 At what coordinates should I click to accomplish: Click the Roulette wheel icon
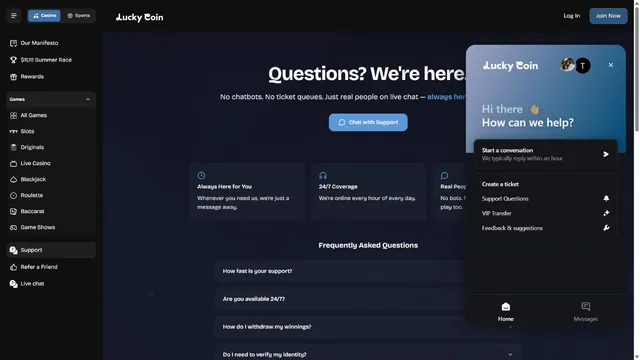point(13,196)
